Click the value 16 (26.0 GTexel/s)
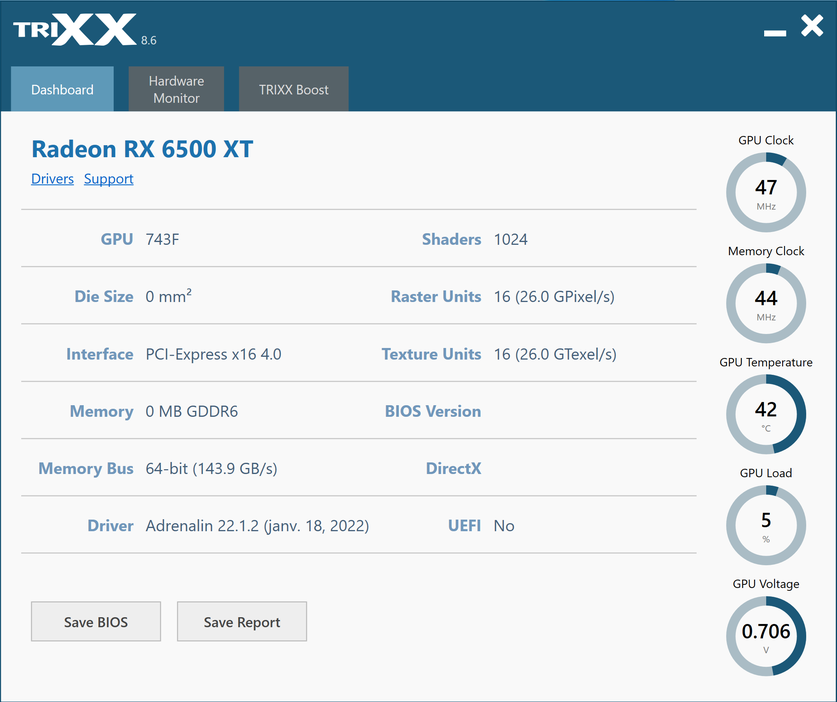This screenshot has height=702, width=837. [555, 354]
